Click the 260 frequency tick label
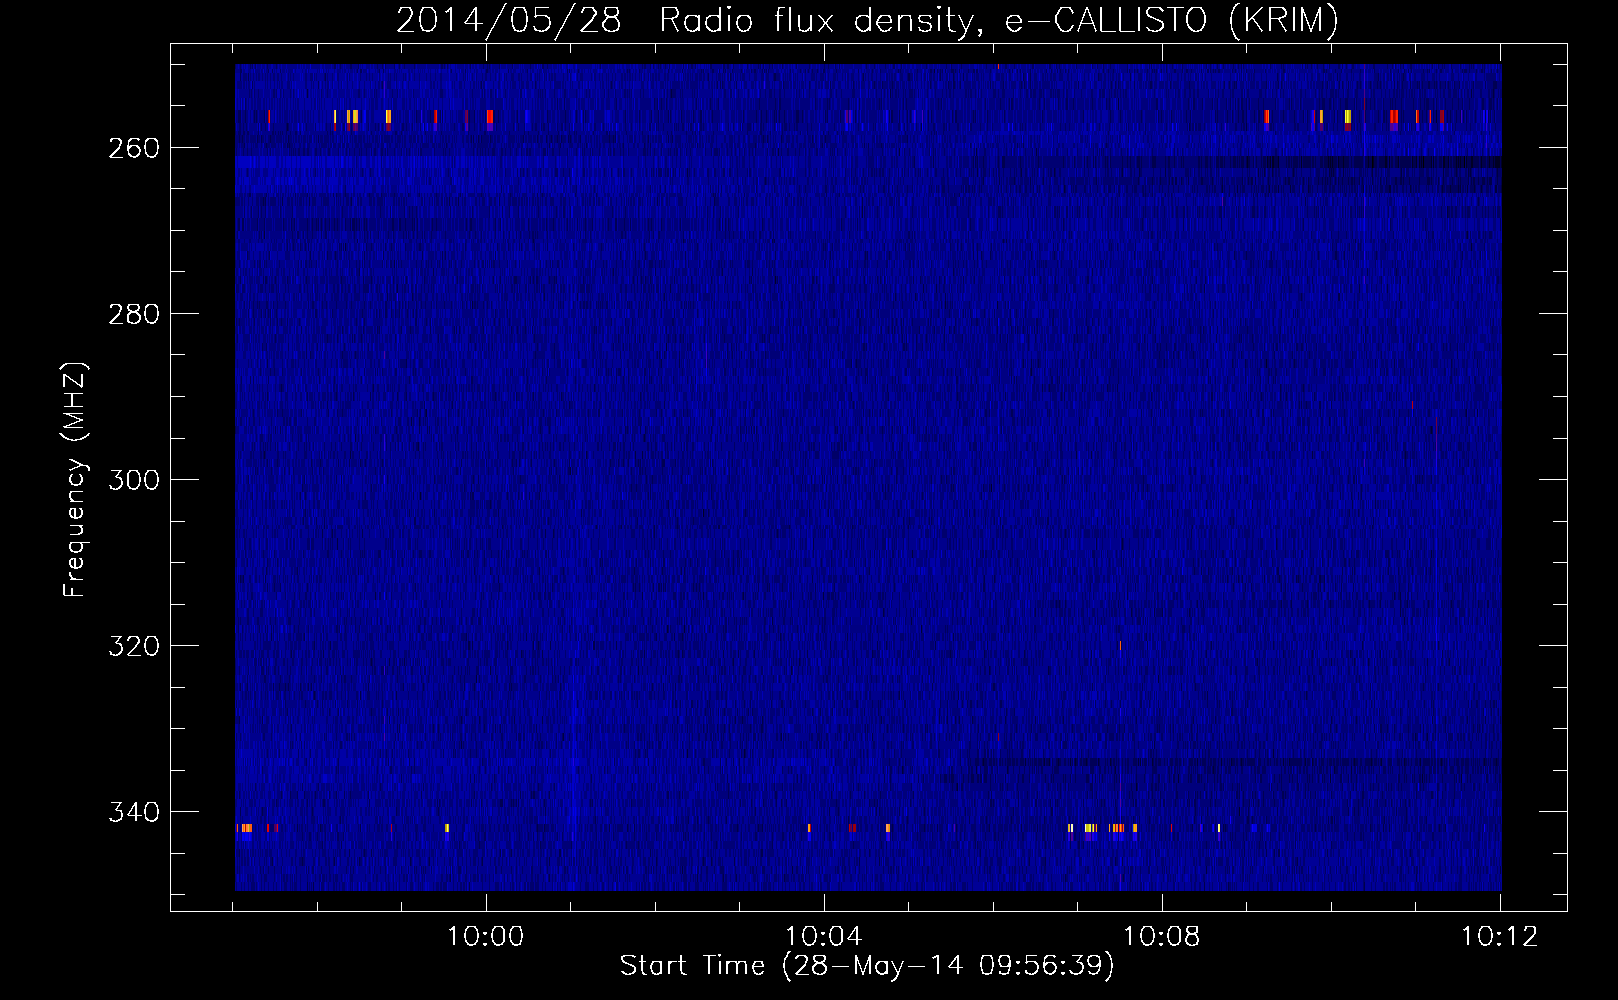Viewport: 1618px width, 1000px height. point(134,148)
